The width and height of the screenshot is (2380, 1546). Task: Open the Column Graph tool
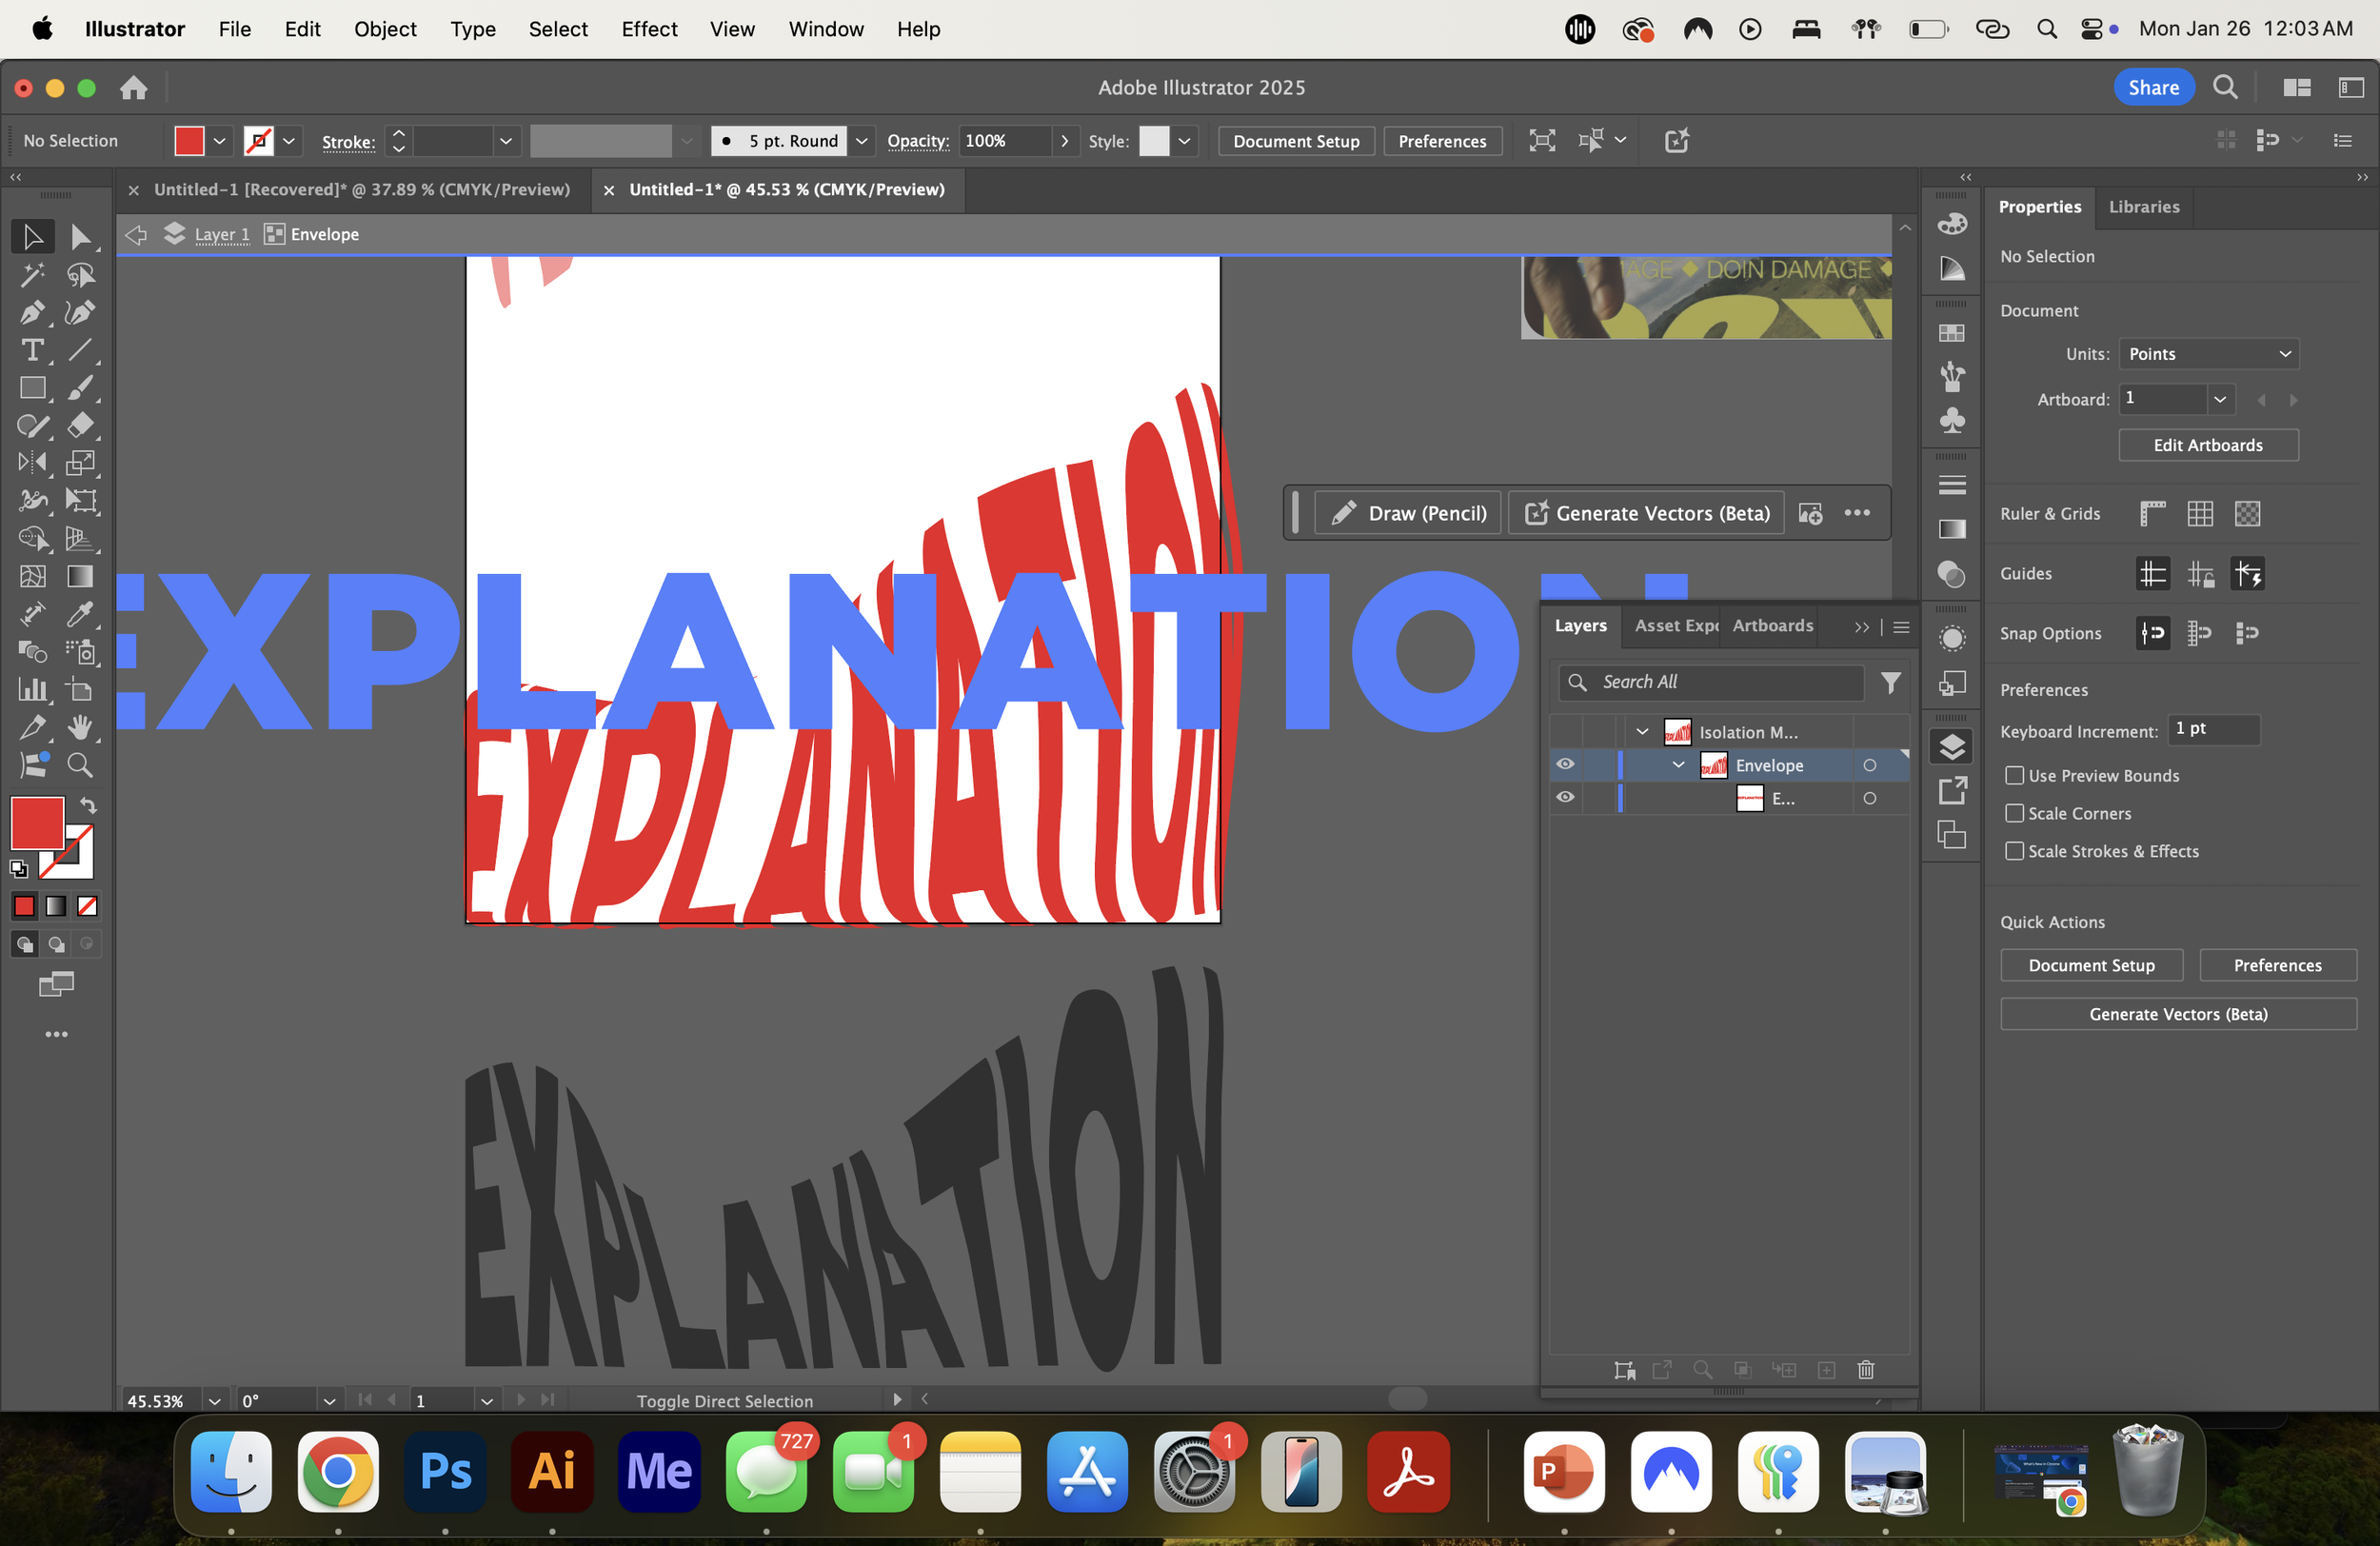pos(32,689)
